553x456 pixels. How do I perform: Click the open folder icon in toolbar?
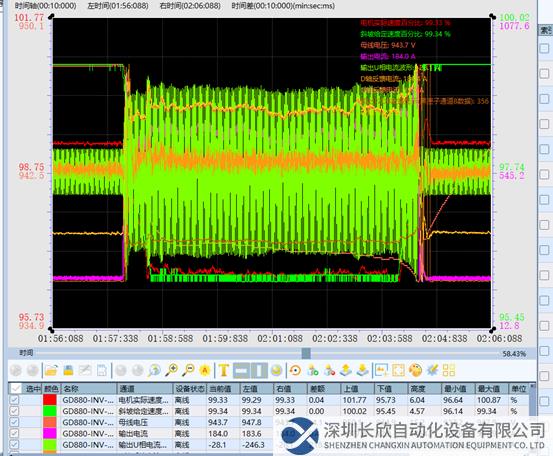tap(51, 370)
